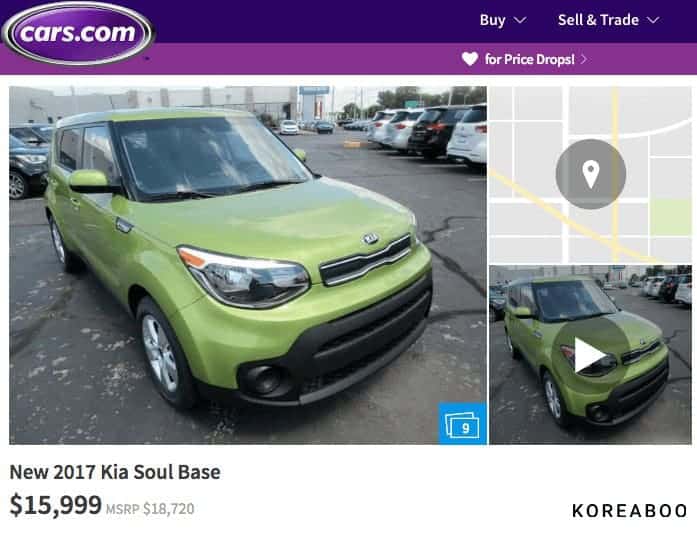Click the MSRP $18,720 text
The width and height of the screenshot is (697, 539).
(x=150, y=509)
